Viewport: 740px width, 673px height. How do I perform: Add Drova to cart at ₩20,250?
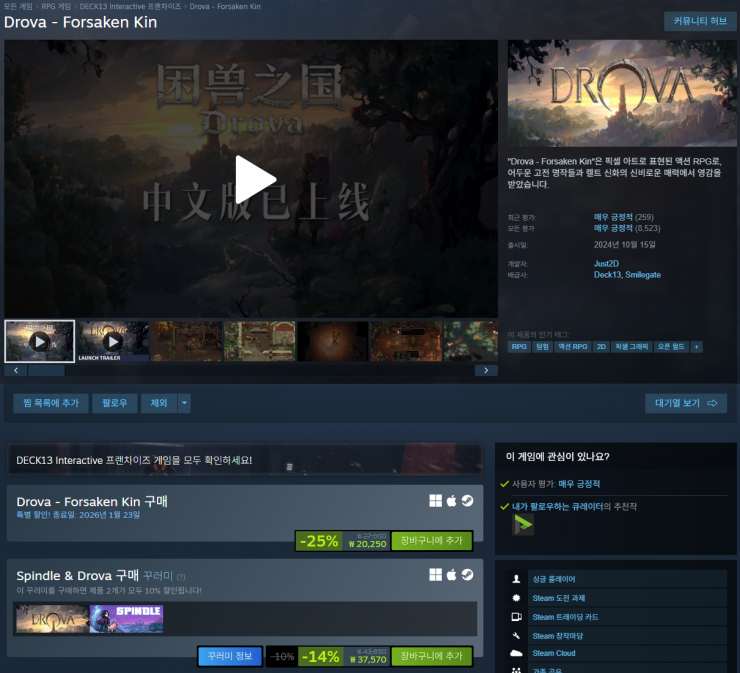(x=430, y=541)
